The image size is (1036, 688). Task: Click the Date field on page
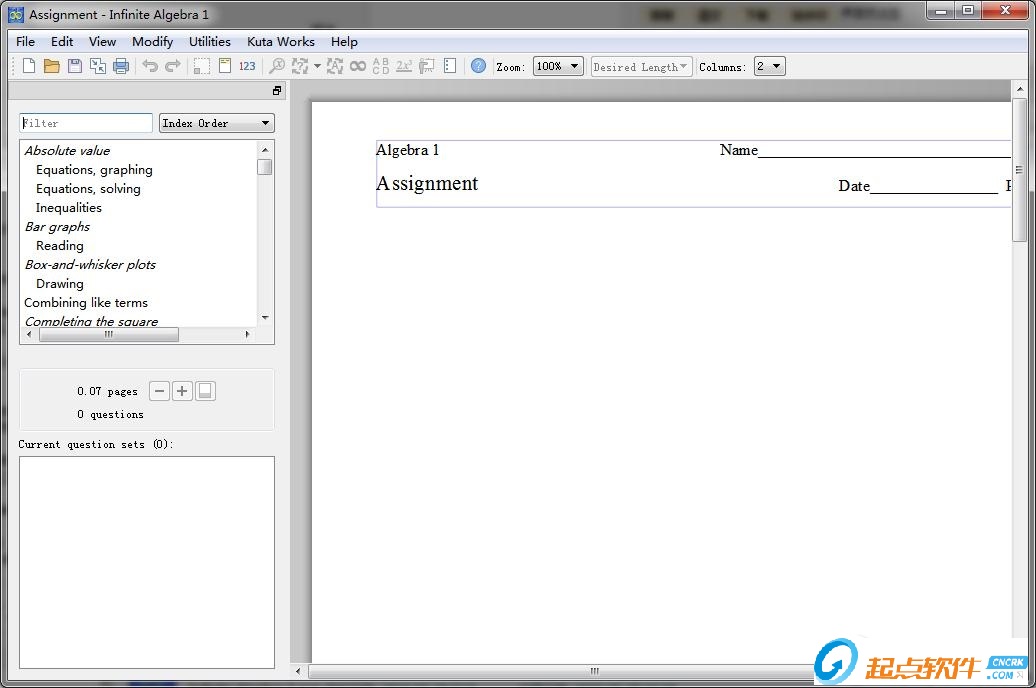pos(918,186)
